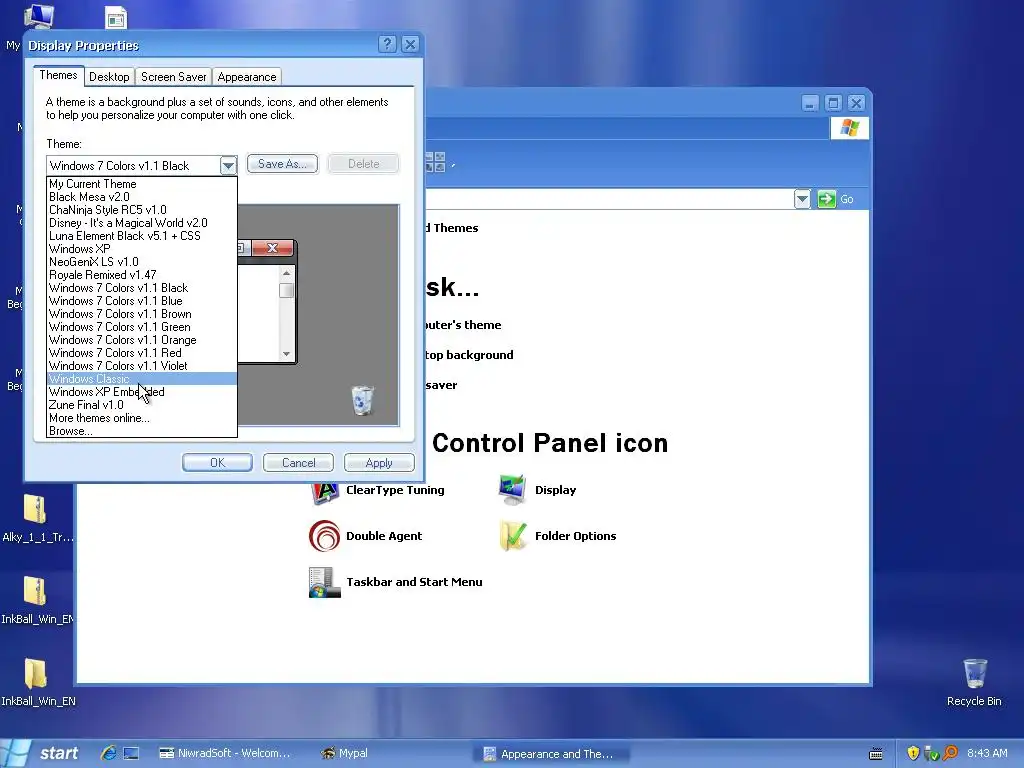Image resolution: width=1024 pixels, height=768 pixels.
Task: Click the Display Properties help question button
Action: 387,44
